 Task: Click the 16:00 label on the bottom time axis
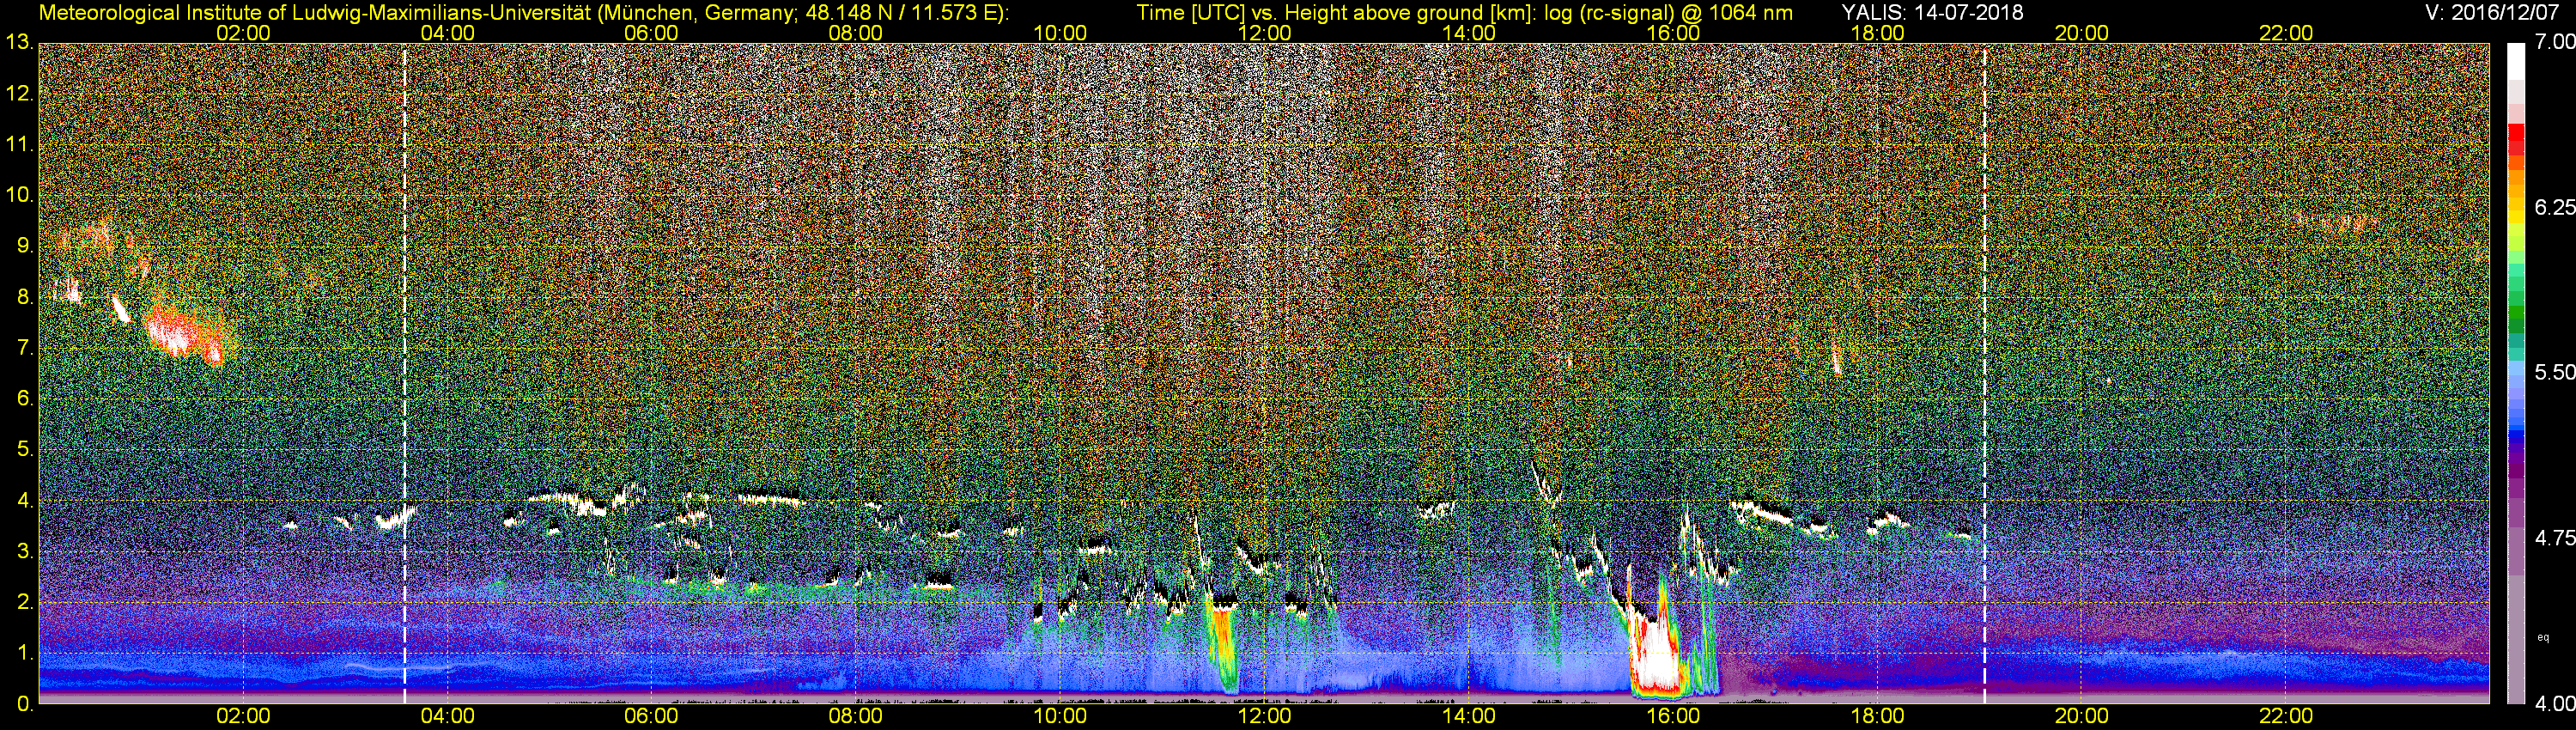[x=1673, y=717]
